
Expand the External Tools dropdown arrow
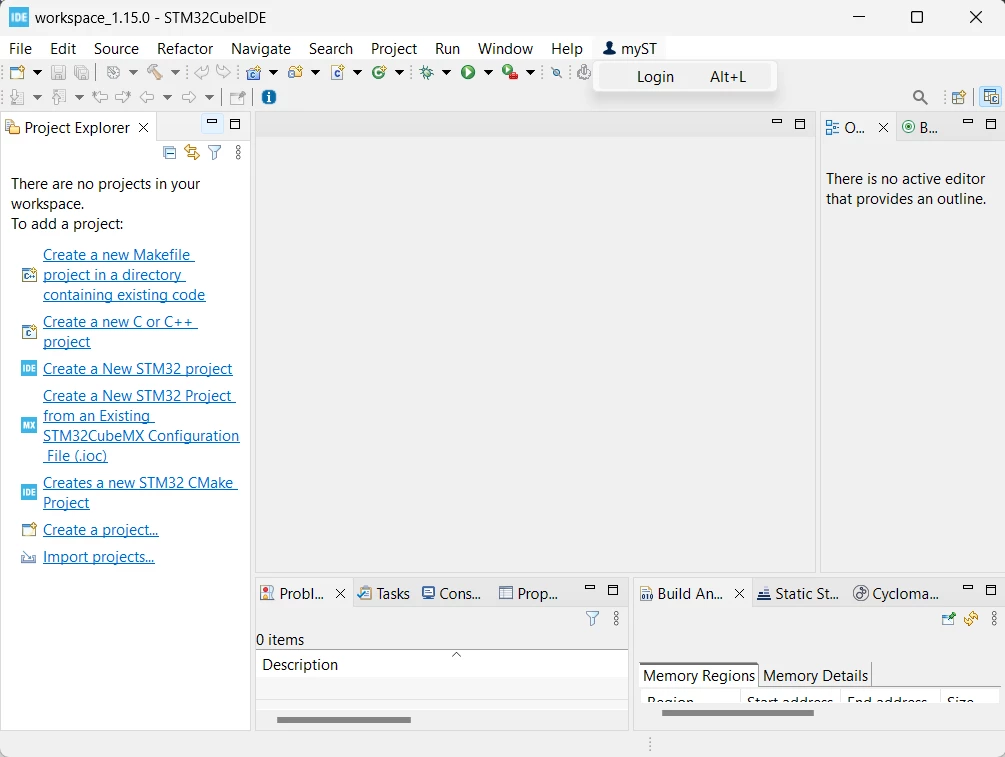[x=530, y=72]
